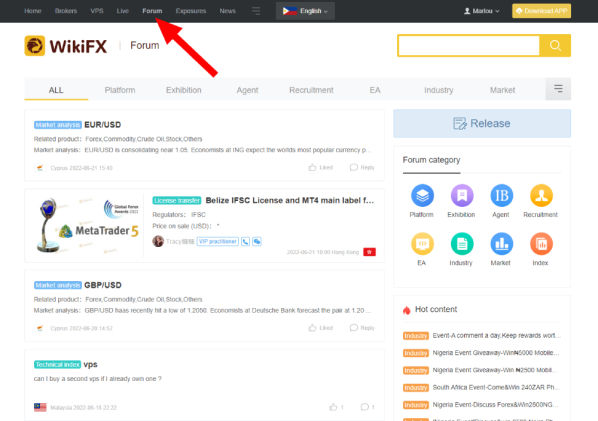Open the English language dropdown
Screen dimensions: 598x421
point(305,11)
